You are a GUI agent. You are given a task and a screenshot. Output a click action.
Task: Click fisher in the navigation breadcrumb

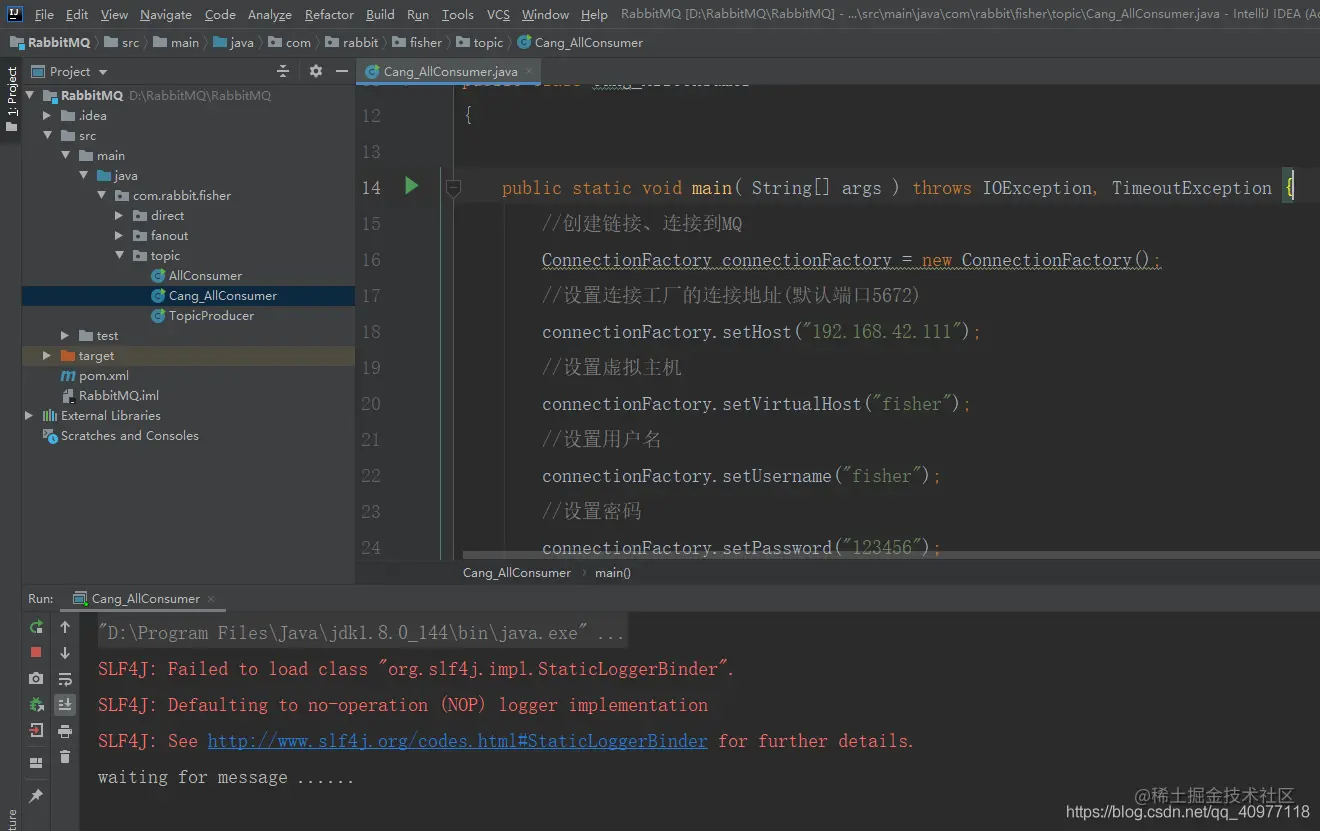click(x=416, y=42)
